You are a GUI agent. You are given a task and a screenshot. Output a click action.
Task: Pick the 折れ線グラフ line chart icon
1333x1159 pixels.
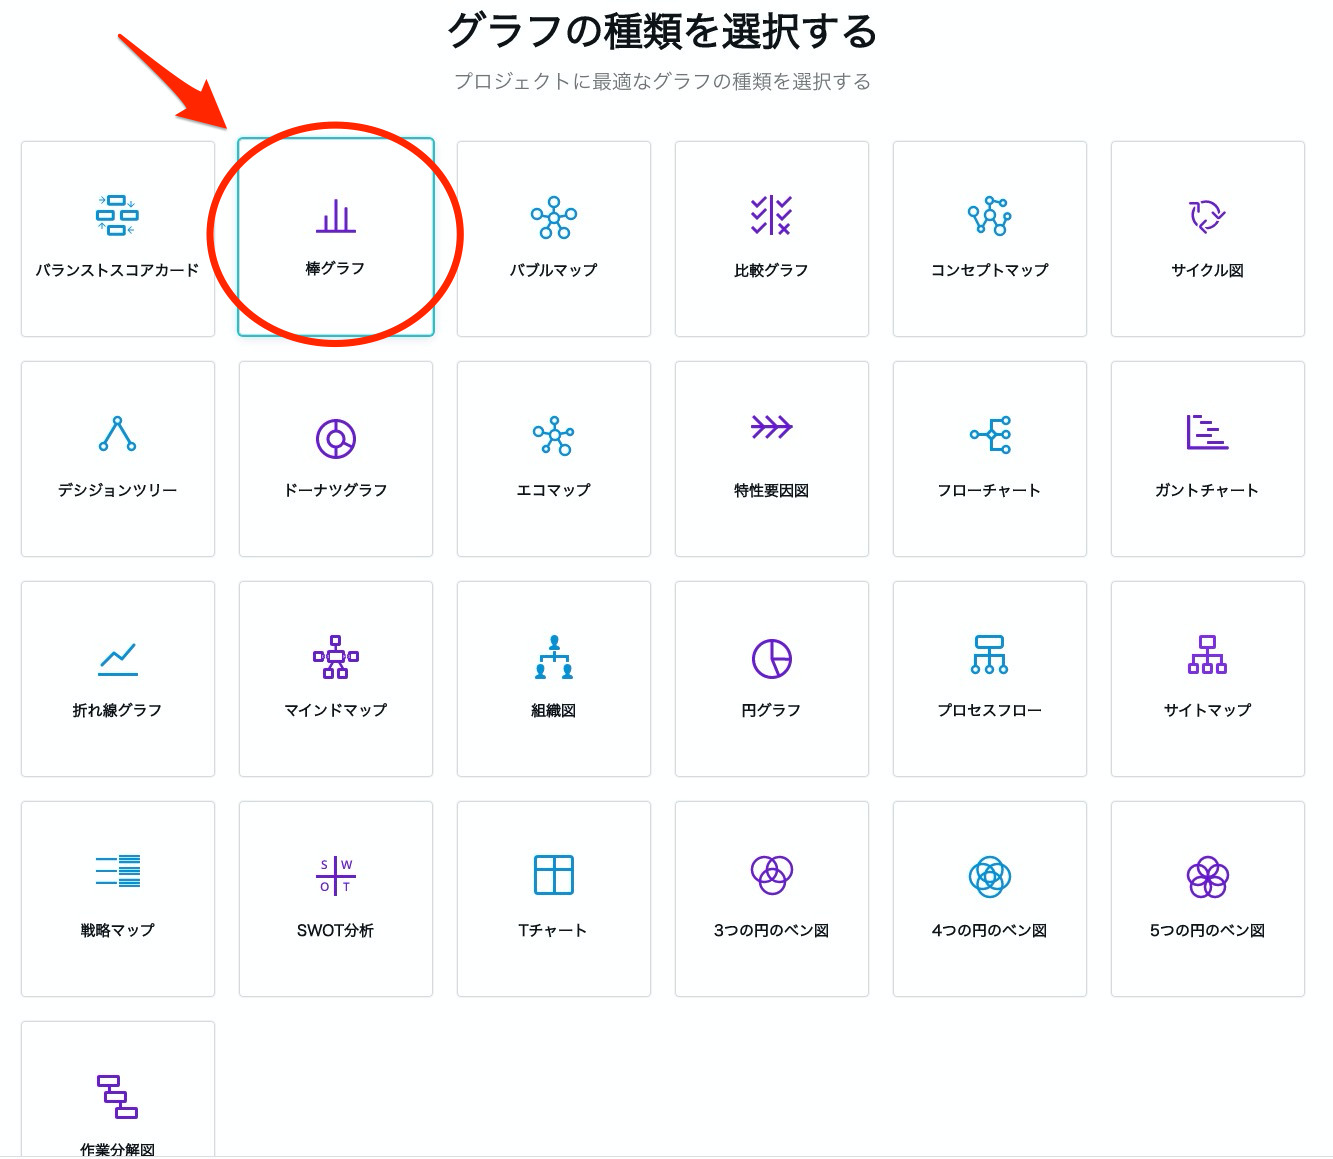point(118,658)
